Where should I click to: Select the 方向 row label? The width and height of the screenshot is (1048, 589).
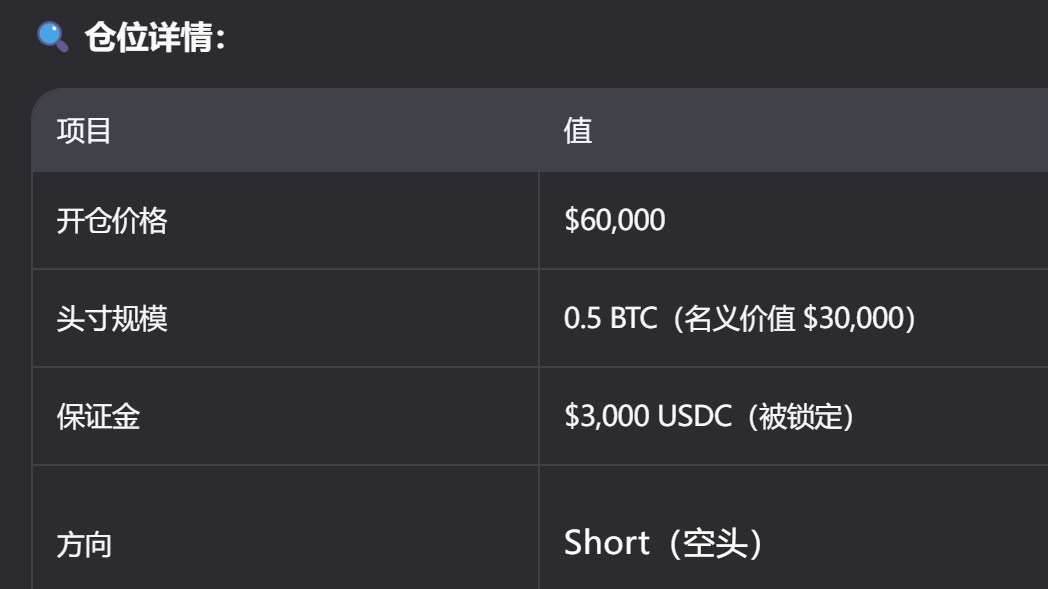(84, 546)
